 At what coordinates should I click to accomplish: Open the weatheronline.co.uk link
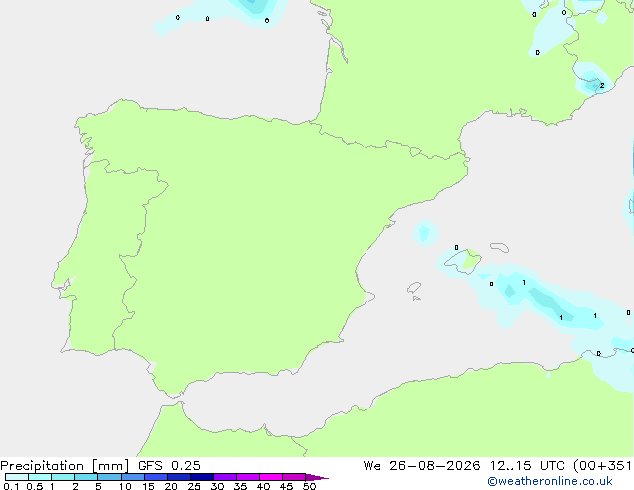pyautogui.click(x=550, y=481)
